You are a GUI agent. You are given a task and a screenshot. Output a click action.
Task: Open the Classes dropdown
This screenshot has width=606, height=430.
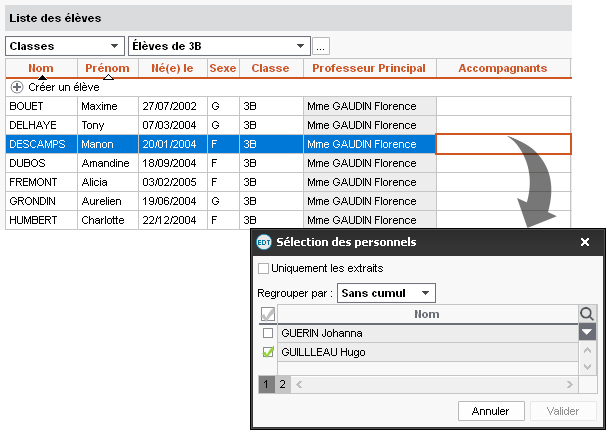point(65,46)
